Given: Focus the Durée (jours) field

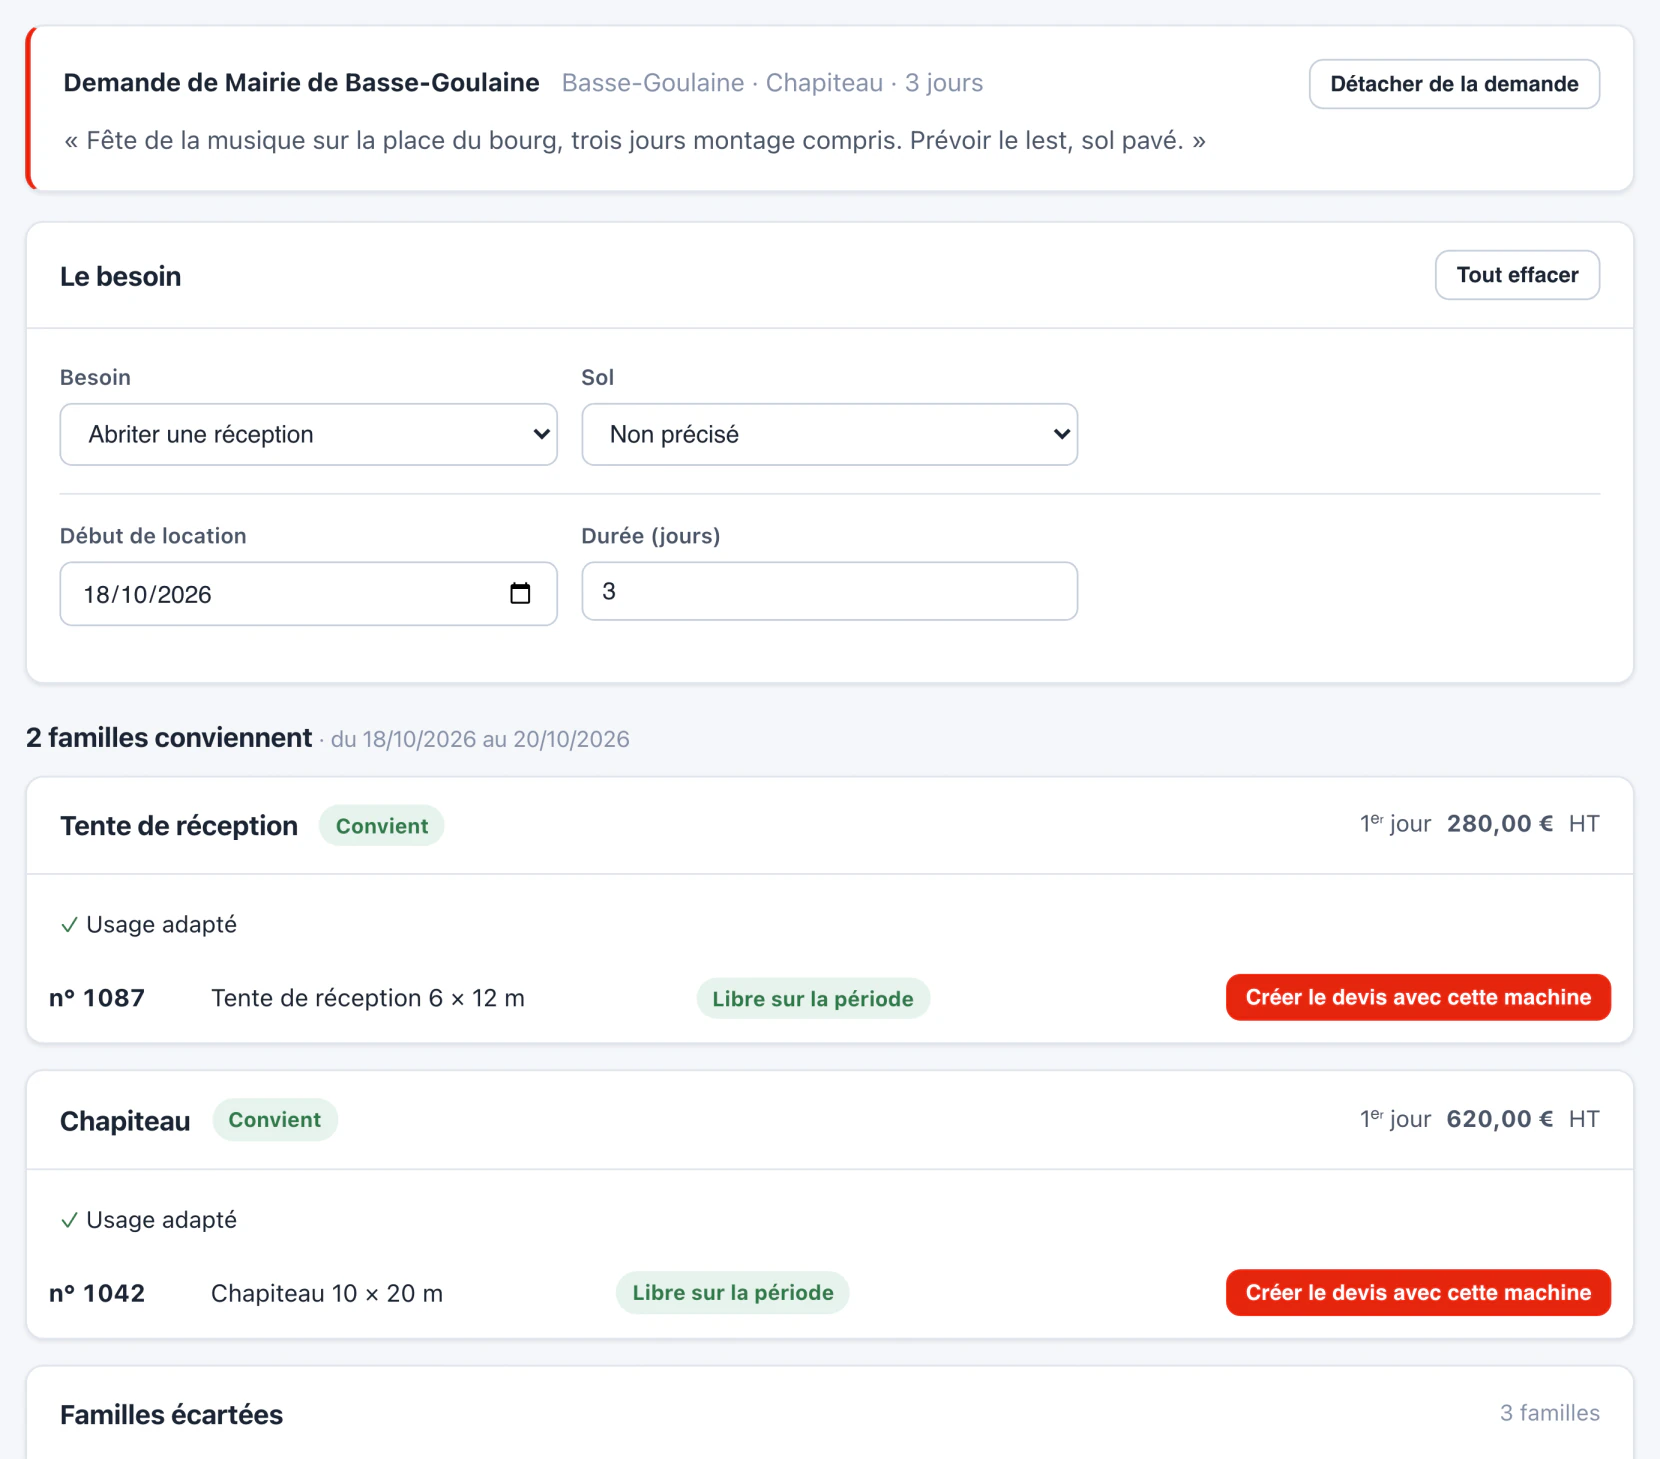Looking at the screenshot, I should click(x=830, y=591).
